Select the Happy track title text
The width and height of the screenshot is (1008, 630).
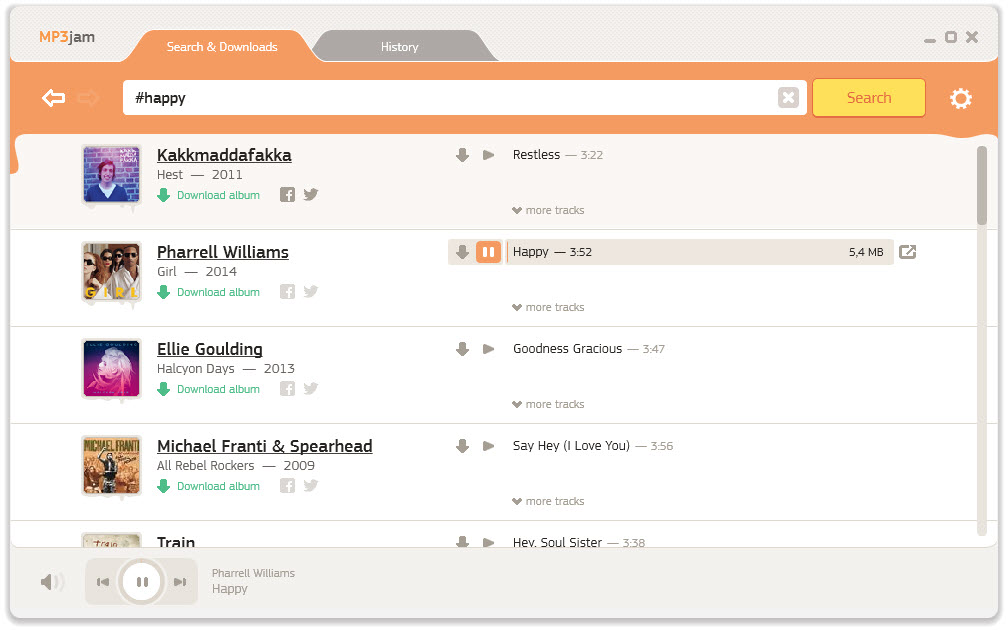click(x=531, y=252)
